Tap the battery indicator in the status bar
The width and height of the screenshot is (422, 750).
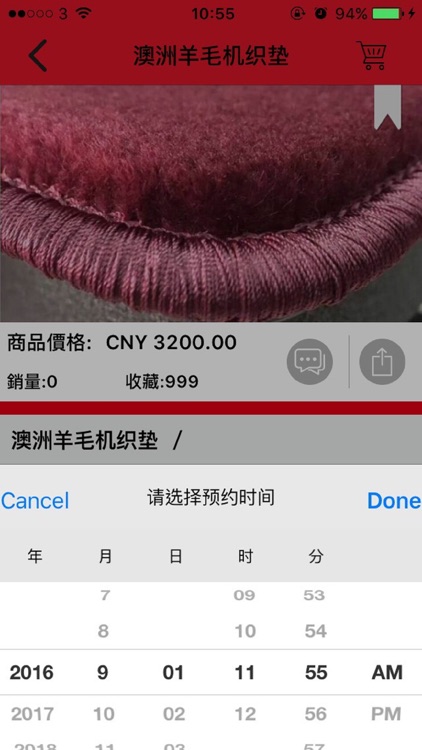pos(386,13)
